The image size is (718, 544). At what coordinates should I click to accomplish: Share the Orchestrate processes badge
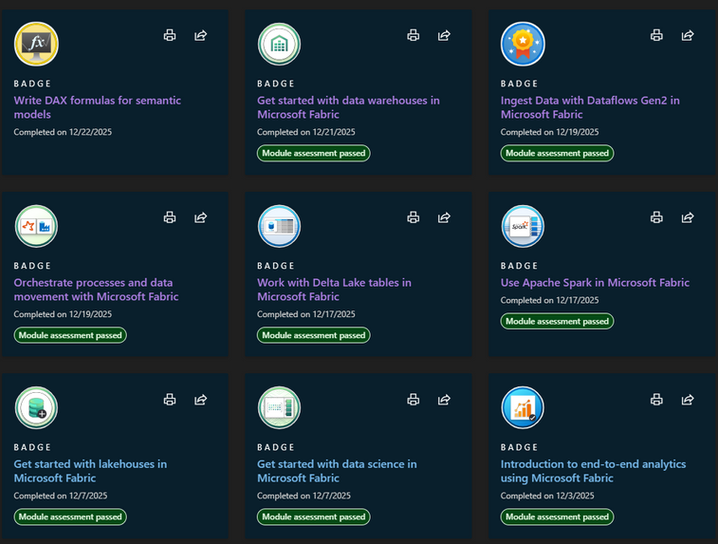(201, 217)
